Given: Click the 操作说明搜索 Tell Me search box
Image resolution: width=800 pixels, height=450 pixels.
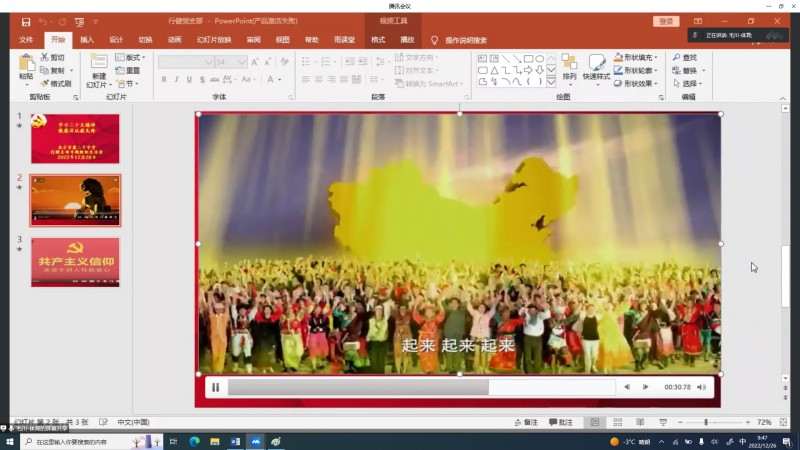Looking at the screenshot, I should [466, 40].
